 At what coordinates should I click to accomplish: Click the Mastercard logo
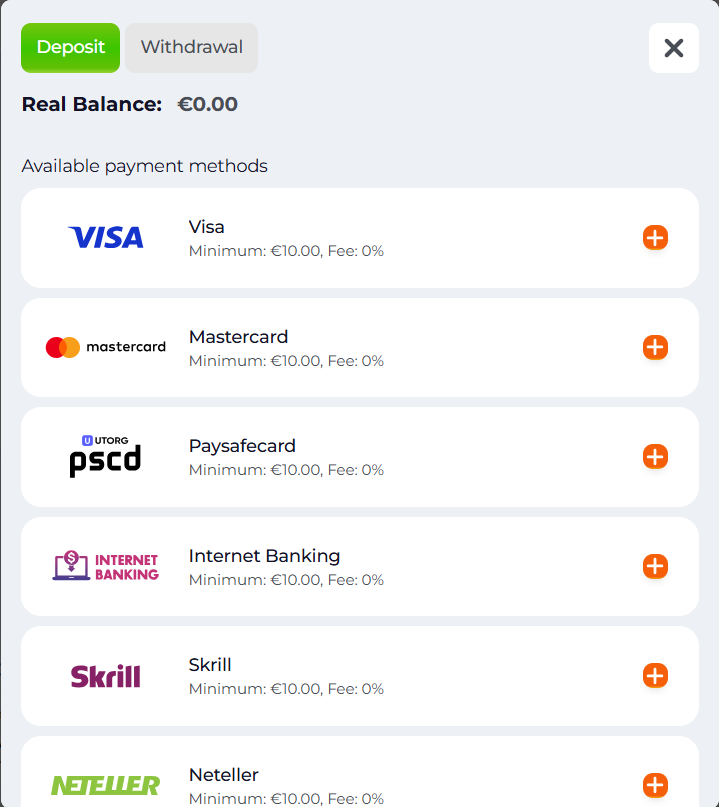point(106,347)
